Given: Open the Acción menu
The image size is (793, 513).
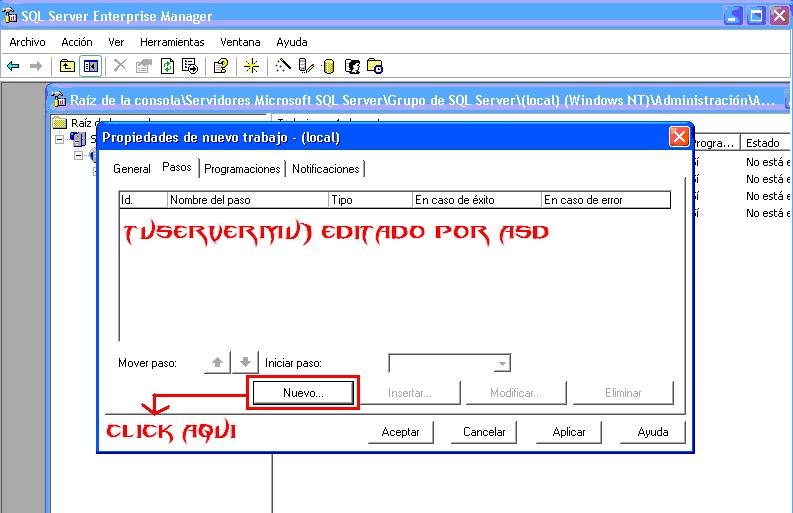Looking at the screenshot, I should click(x=77, y=42).
